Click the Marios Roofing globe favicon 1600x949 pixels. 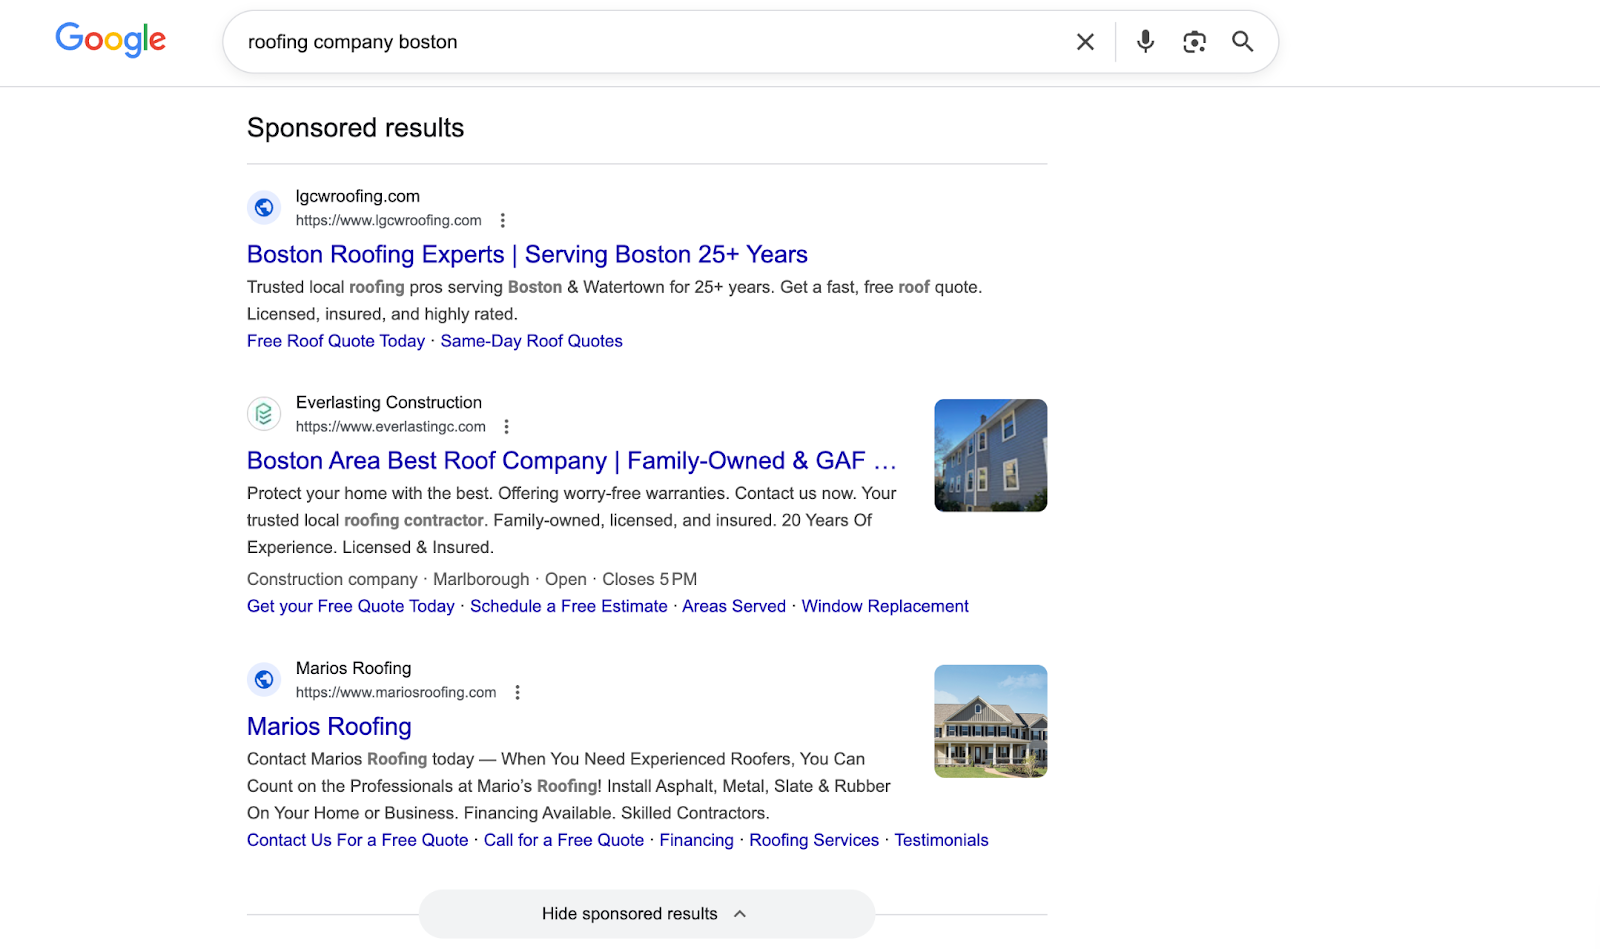pos(263,679)
